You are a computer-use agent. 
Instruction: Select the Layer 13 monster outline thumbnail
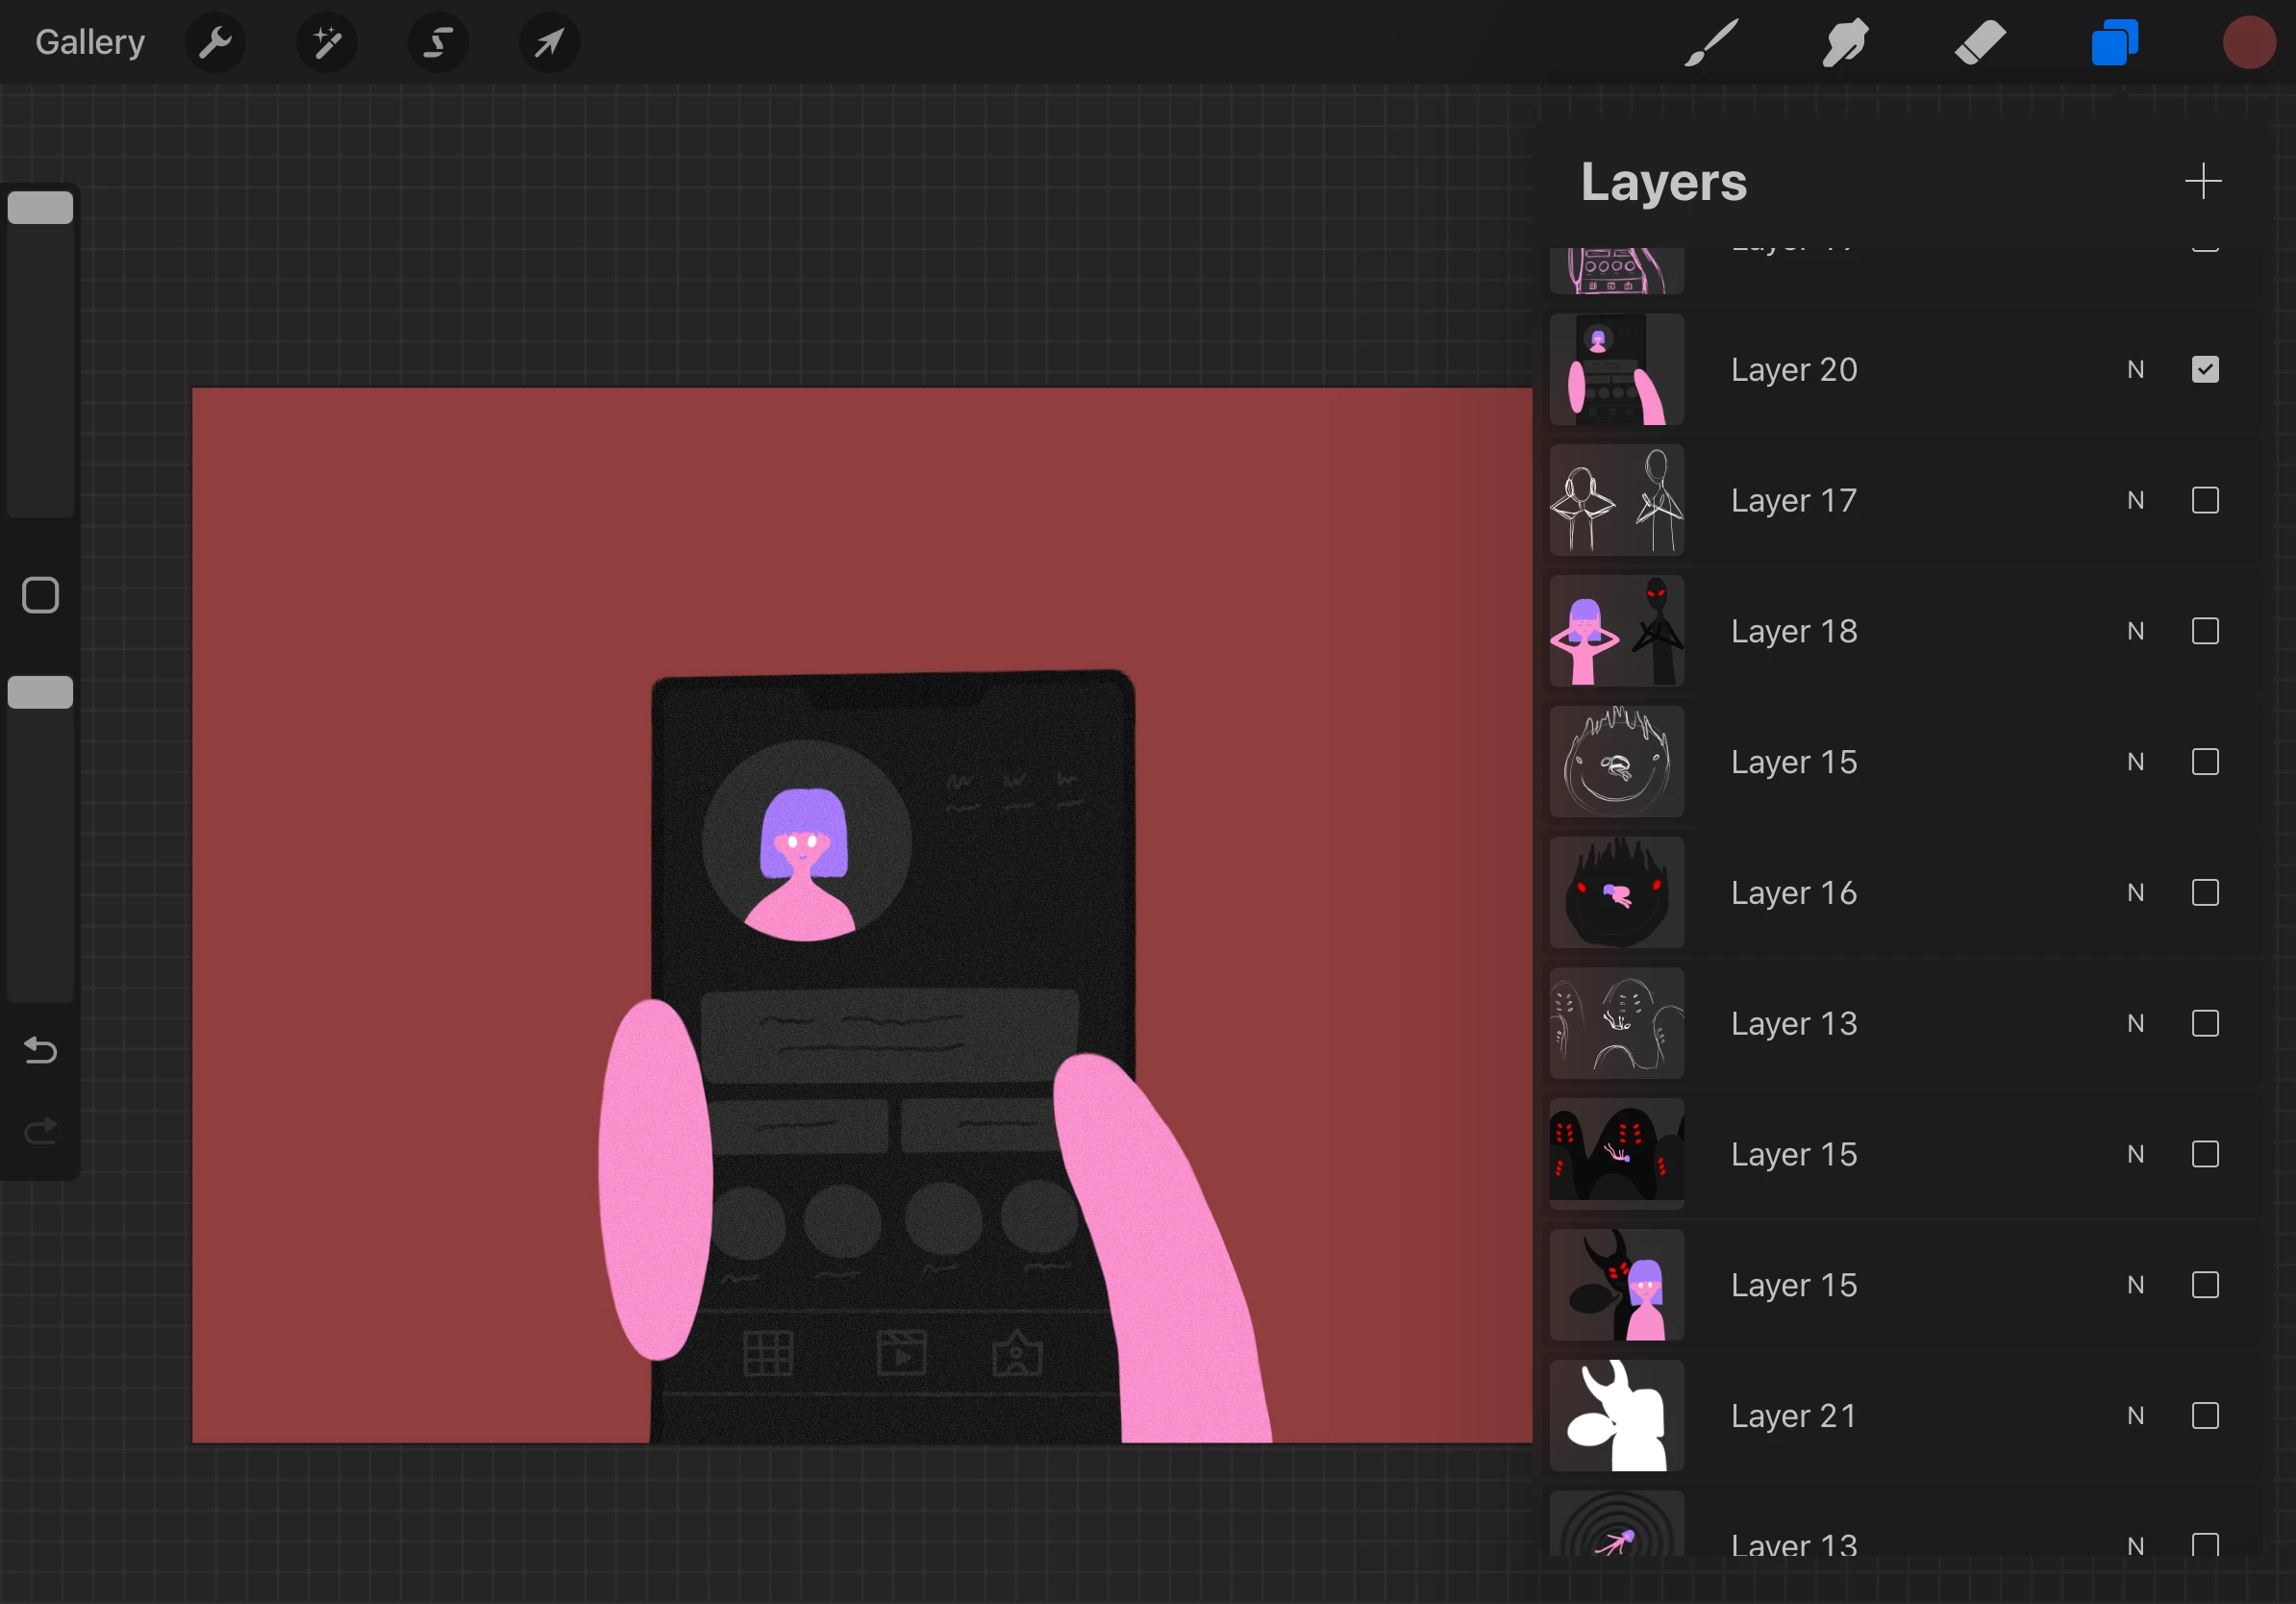(x=1617, y=1023)
